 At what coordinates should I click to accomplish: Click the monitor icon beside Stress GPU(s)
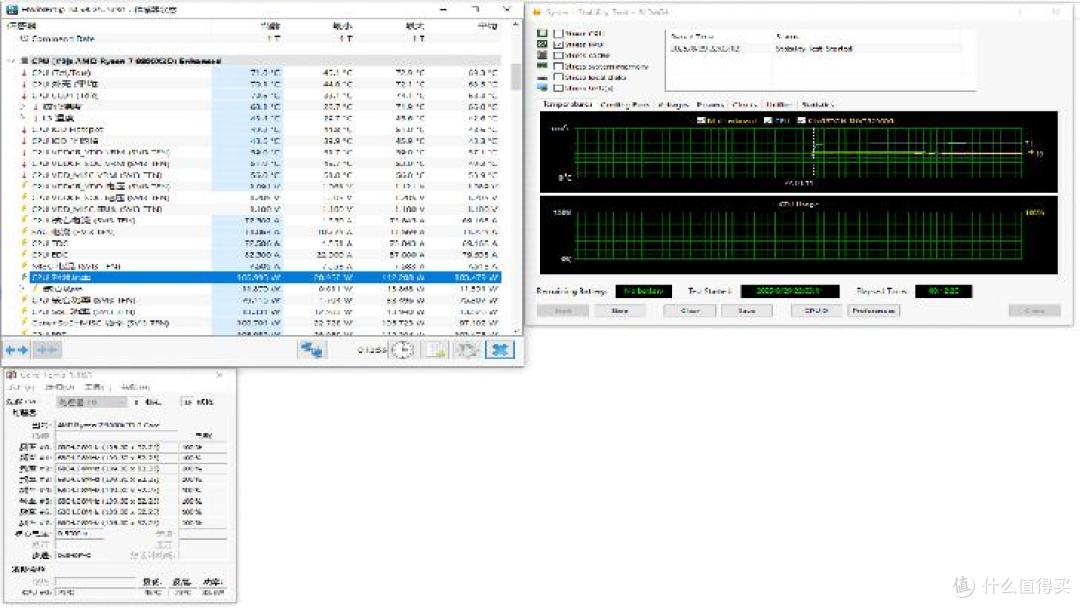[x=542, y=88]
